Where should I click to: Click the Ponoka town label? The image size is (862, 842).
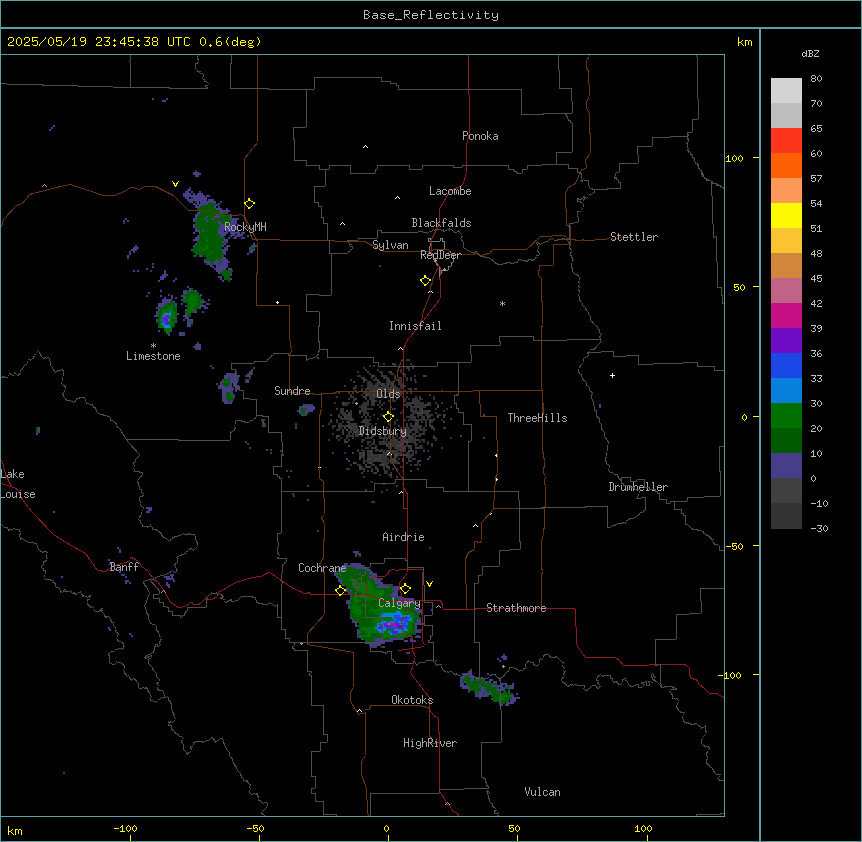(480, 136)
